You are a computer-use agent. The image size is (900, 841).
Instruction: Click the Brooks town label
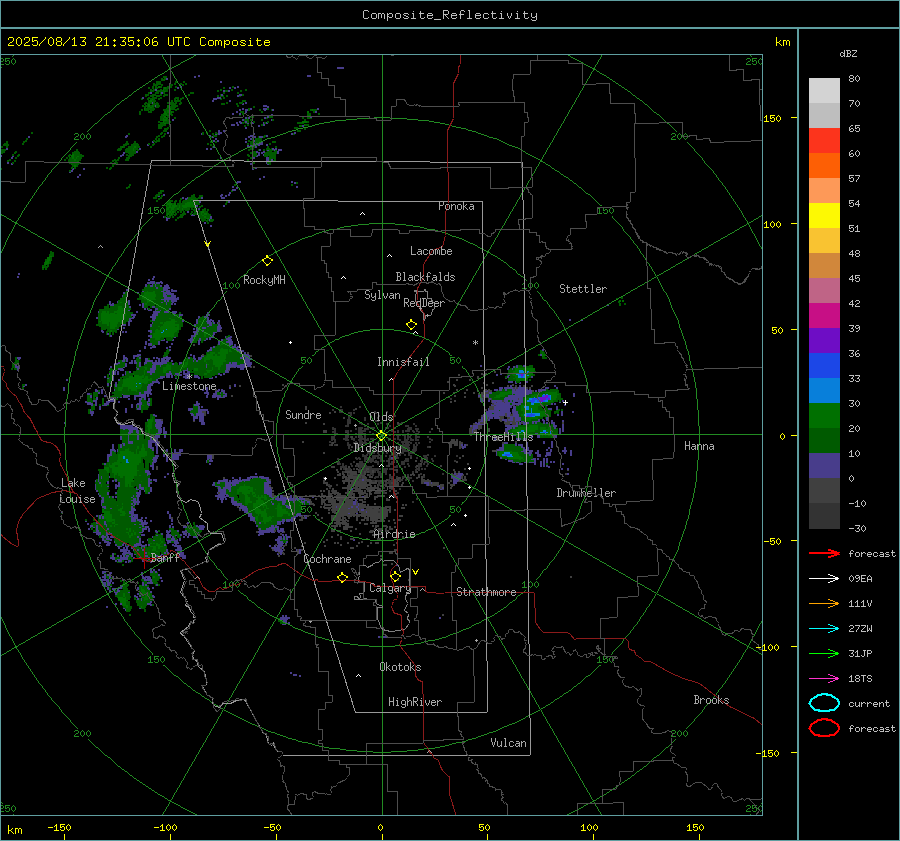point(711,700)
